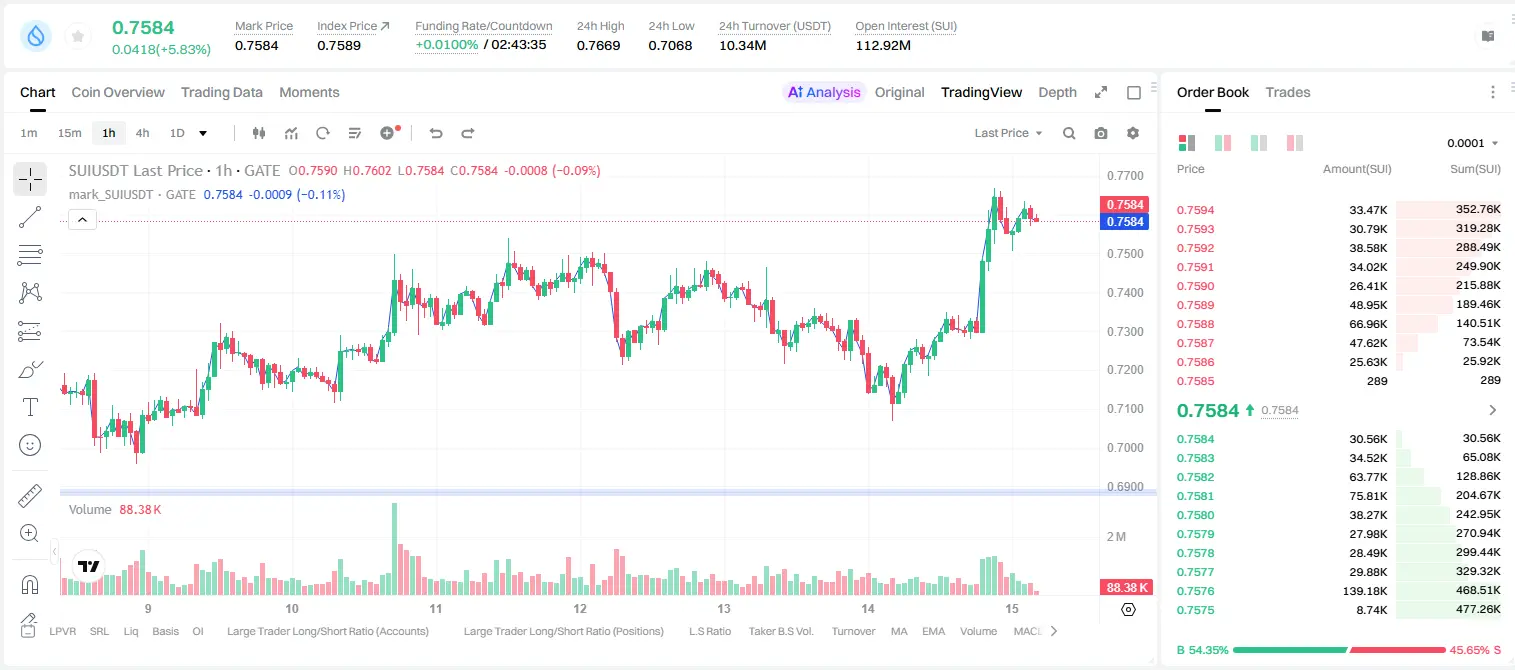This screenshot has height=670, width=1515.
Task: Add SUI to favorites with star icon
Action: [x=78, y=36]
